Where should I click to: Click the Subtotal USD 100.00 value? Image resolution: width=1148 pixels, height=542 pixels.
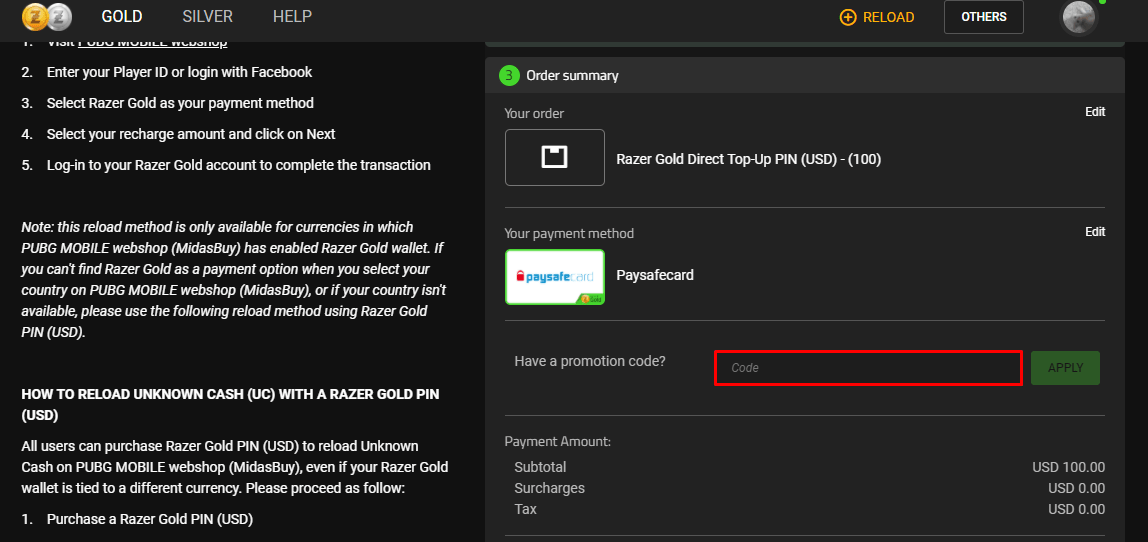pos(1068,467)
